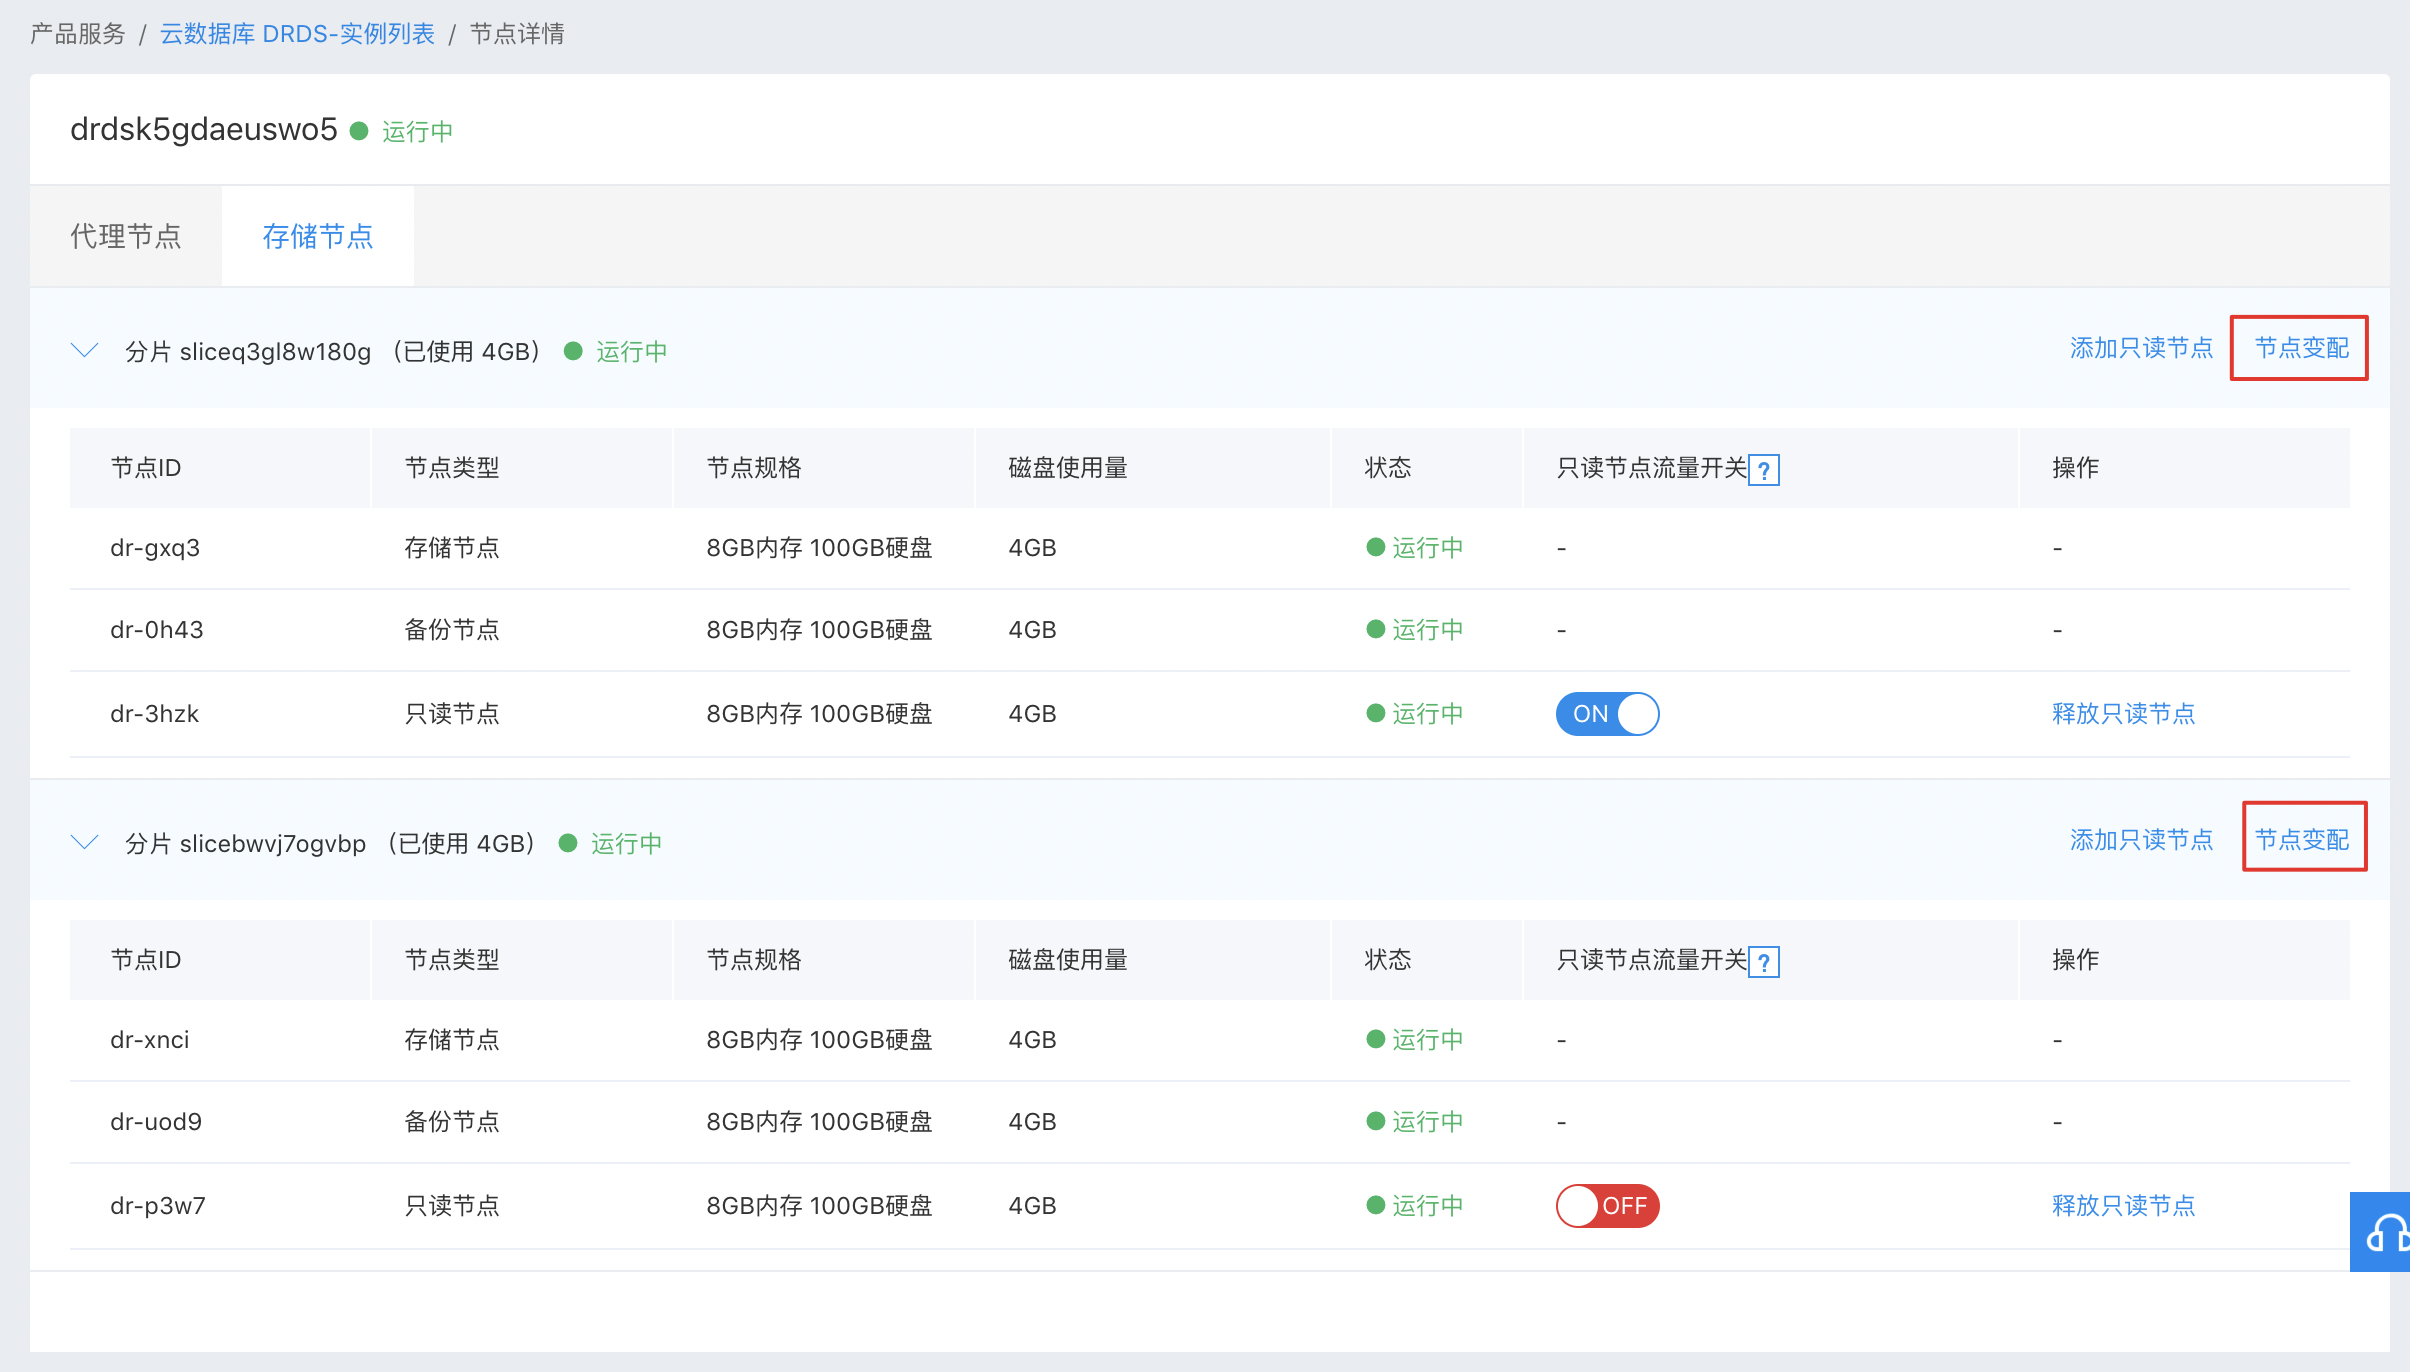2410x1372 pixels.
Task: Collapse shard sliceq3gl8w180g section
Action: [x=85, y=350]
